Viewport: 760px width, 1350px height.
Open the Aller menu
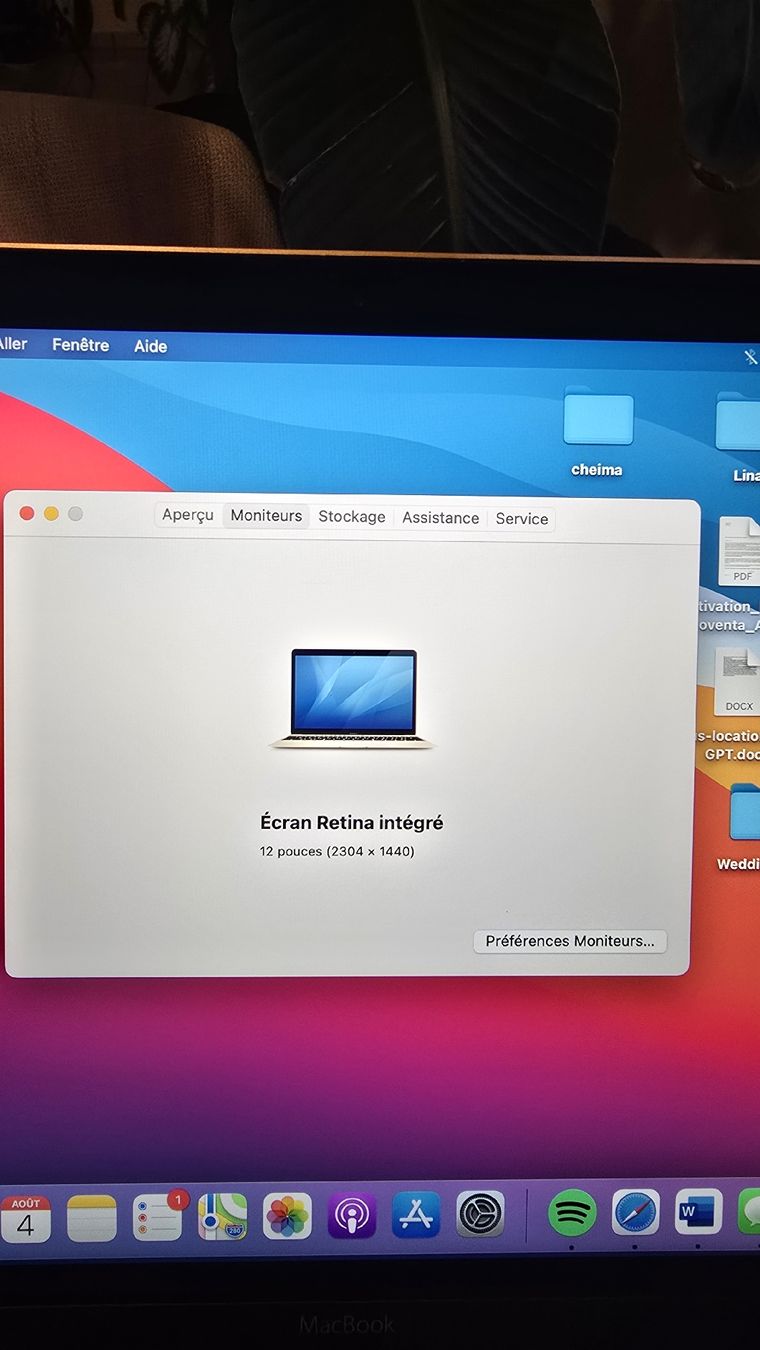[x=13, y=344]
